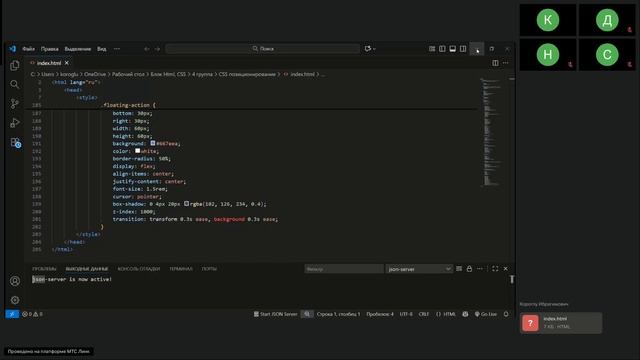
Task: Toggle the primary side bar
Action: [442, 49]
